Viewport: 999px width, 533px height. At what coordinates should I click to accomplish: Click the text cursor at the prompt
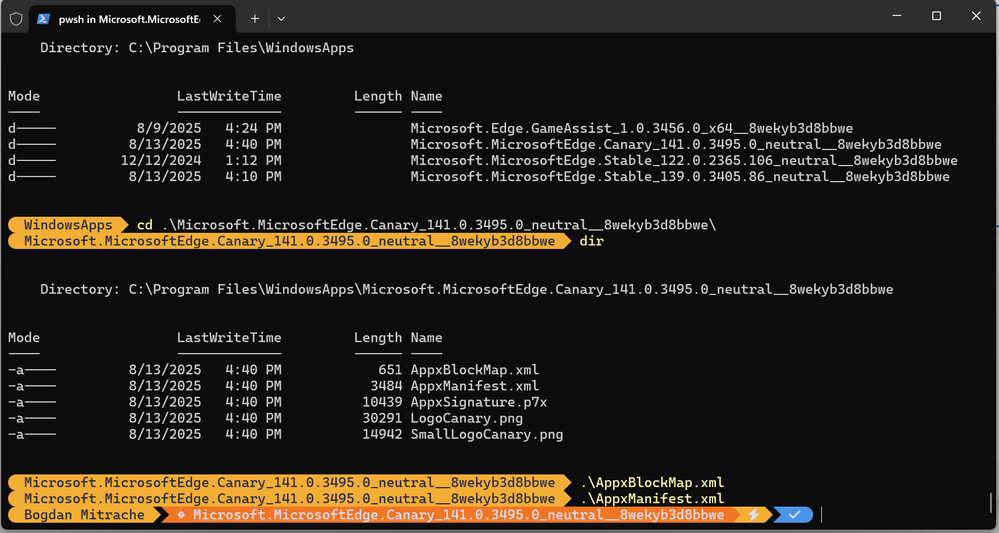pyautogui.click(x=822, y=515)
